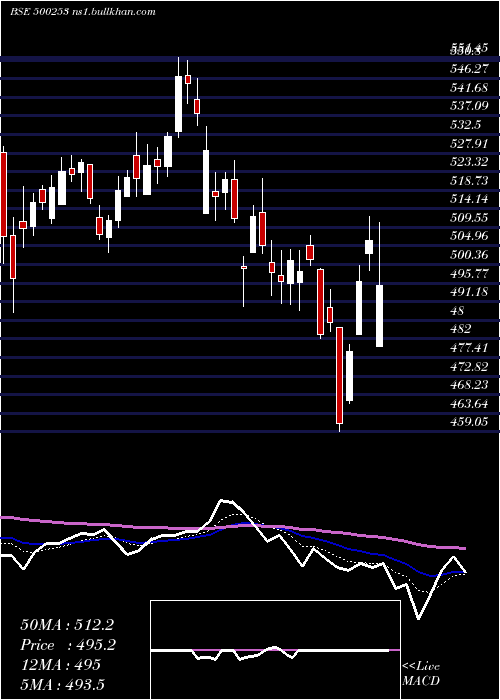This screenshot has height=700, width=500.
Task: Click the 523.32 price axis label
Action: tap(468, 162)
